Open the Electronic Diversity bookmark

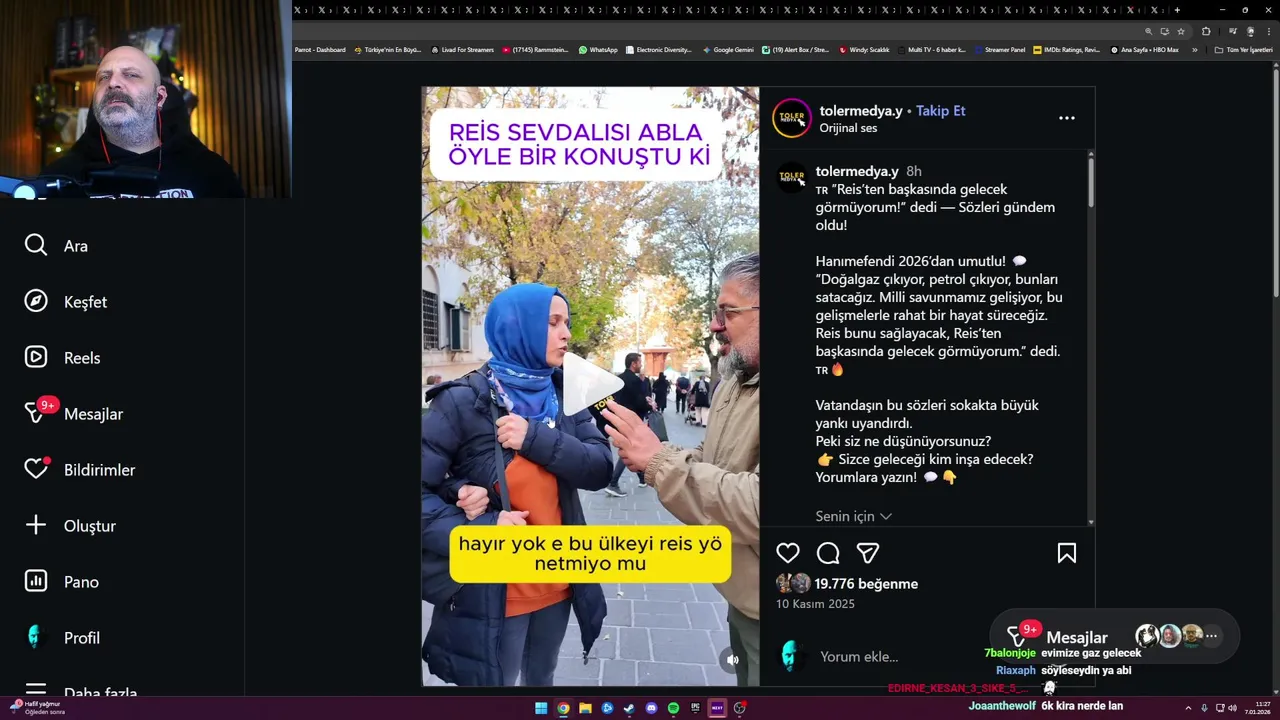coord(658,49)
